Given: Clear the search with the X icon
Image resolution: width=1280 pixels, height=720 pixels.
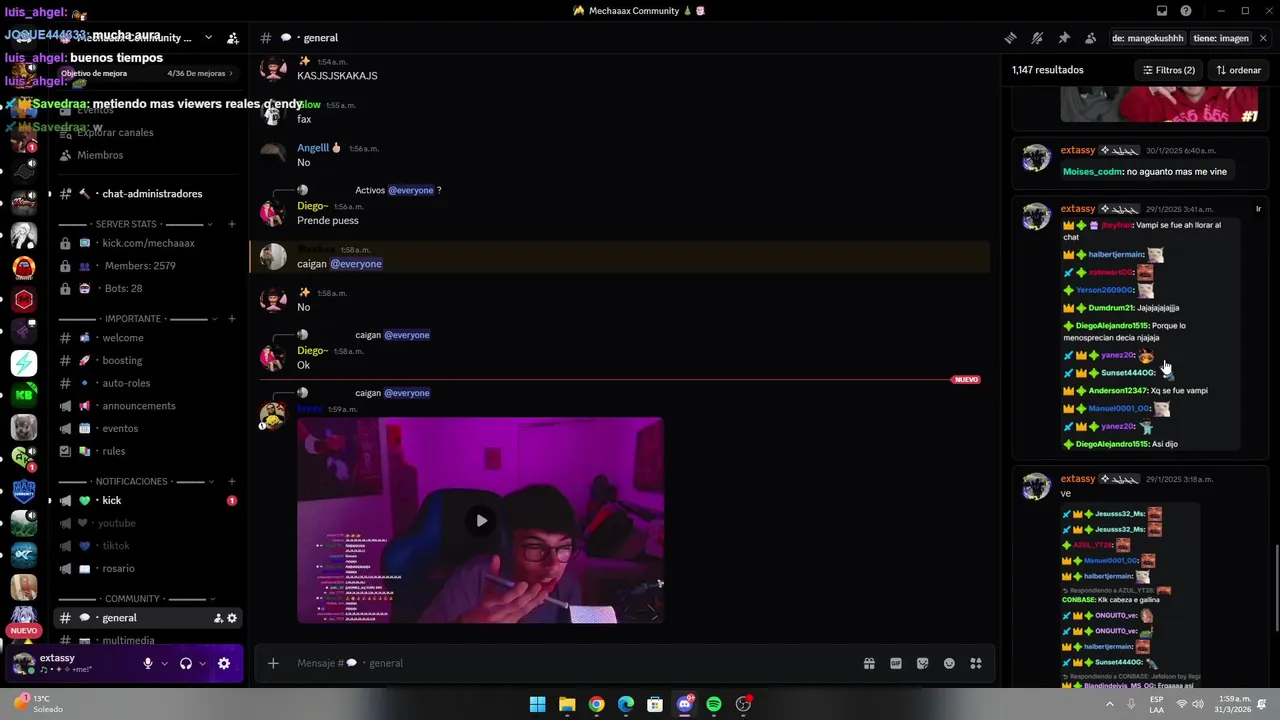Looking at the screenshot, I should [1263, 38].
